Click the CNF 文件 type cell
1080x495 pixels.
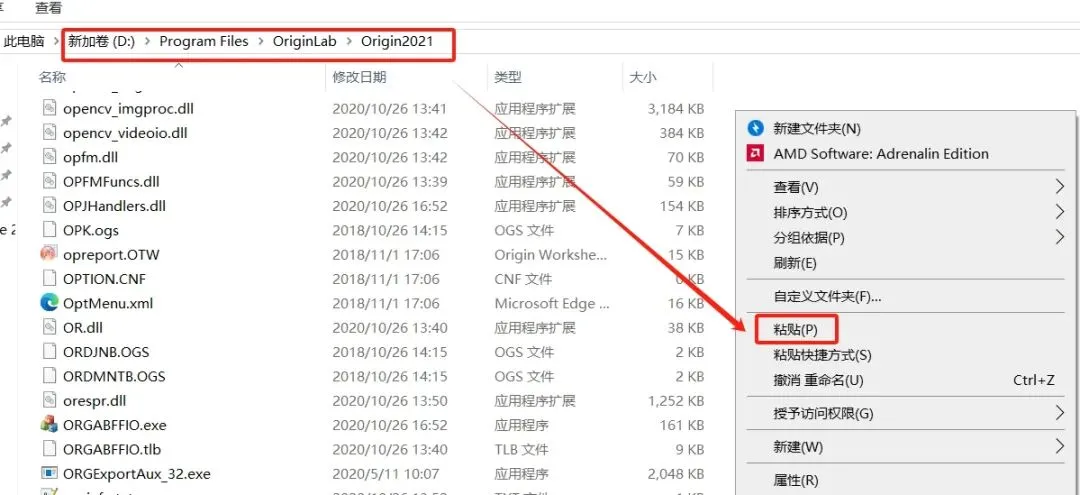tap(522, 279)
